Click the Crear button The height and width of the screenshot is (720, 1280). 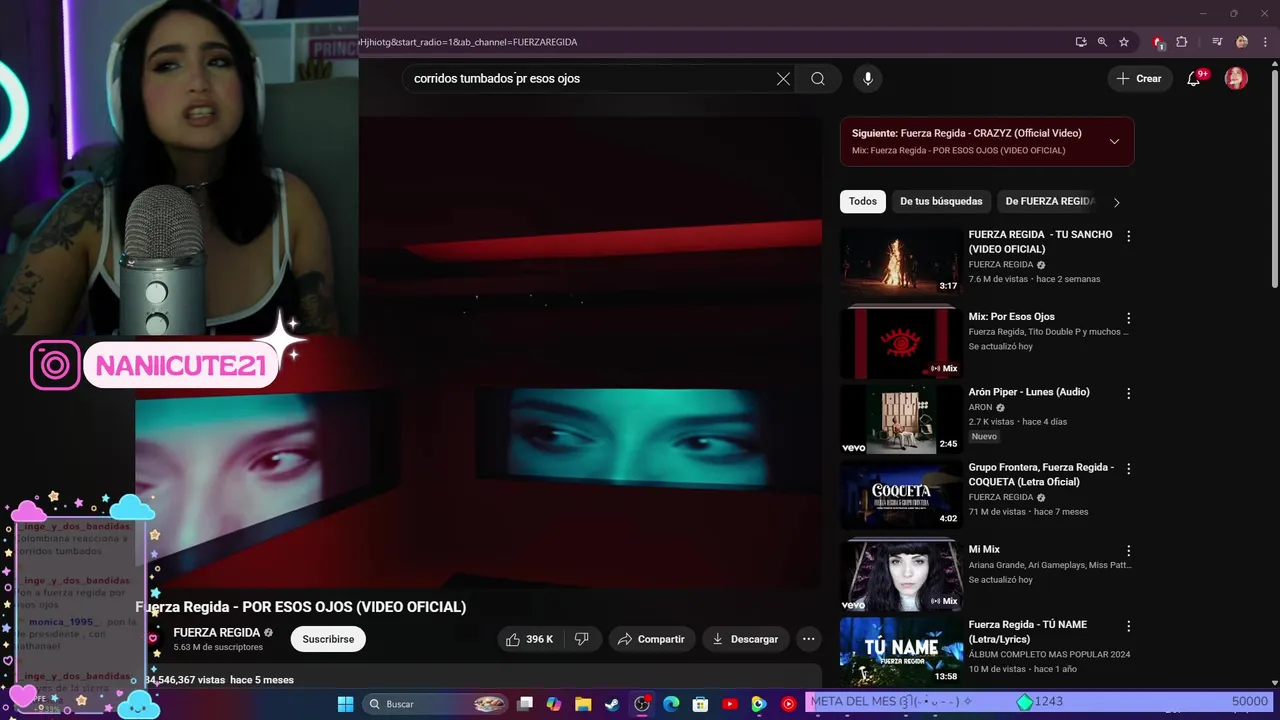[x=1139, y=79]
